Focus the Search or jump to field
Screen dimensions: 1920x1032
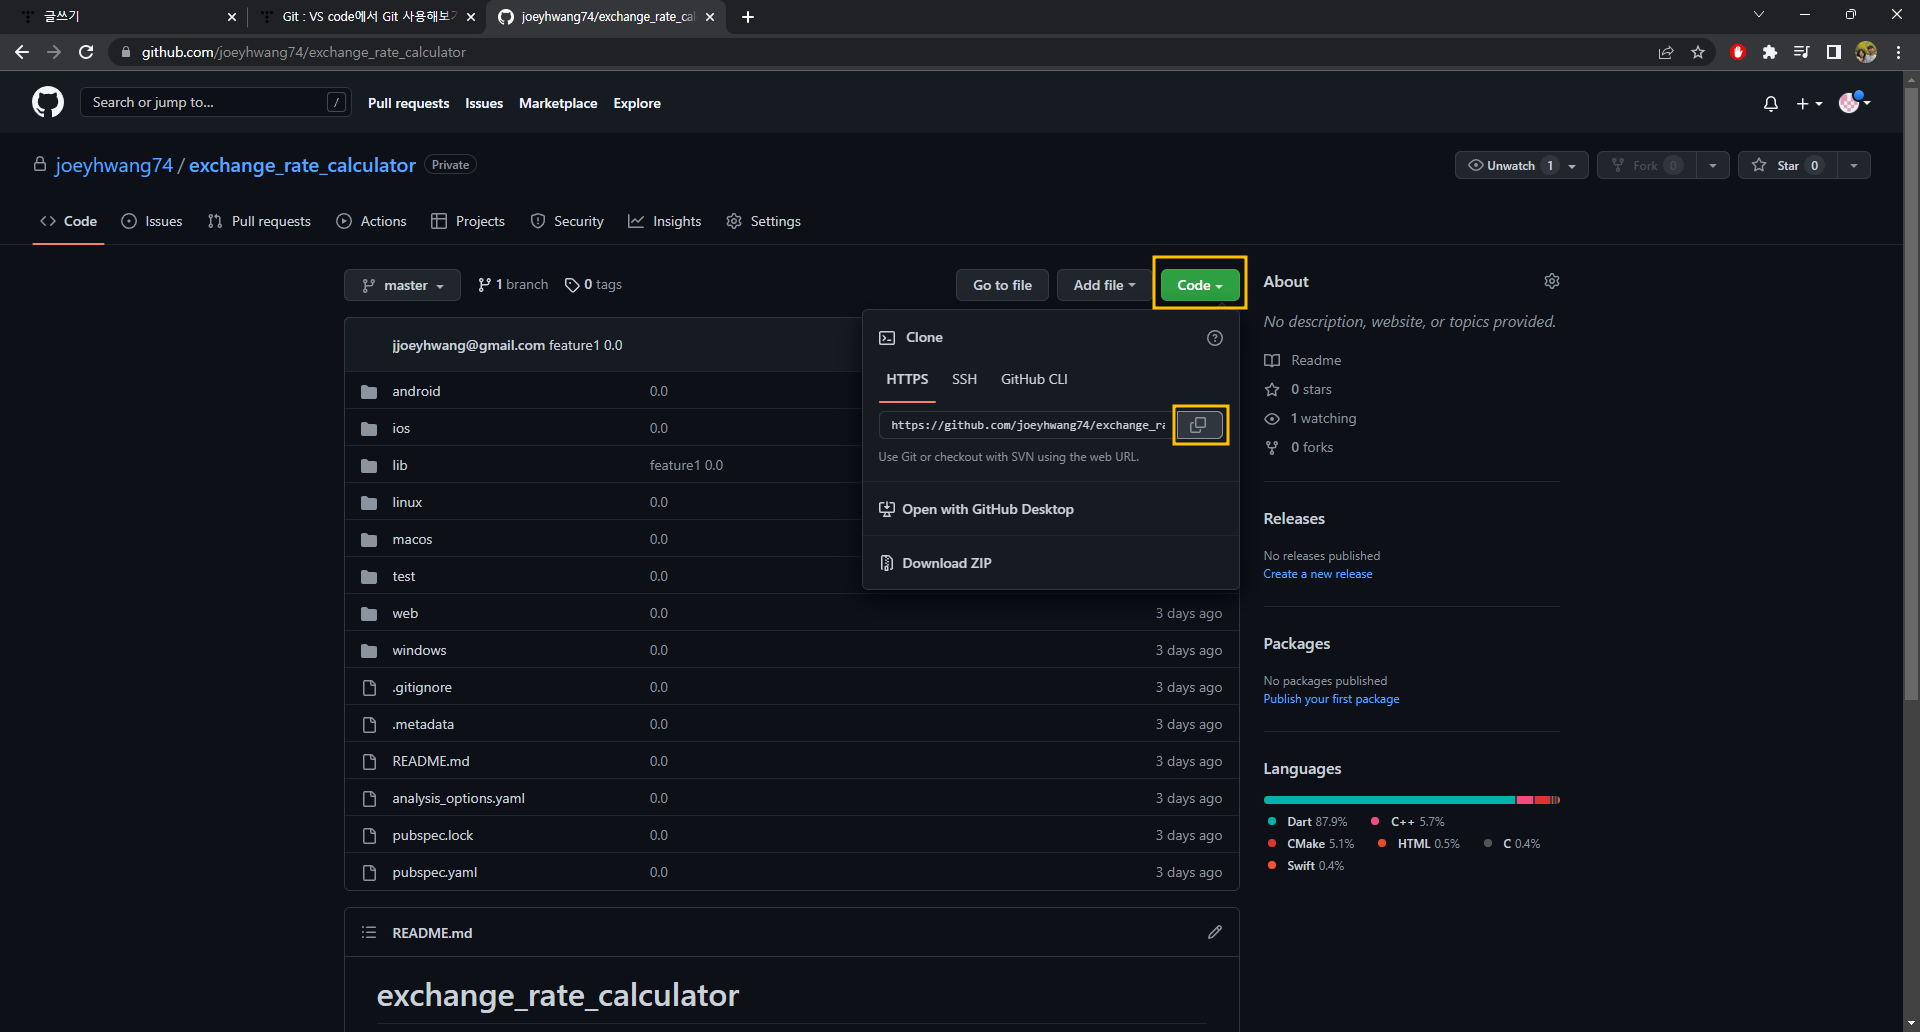pos(215,102)
